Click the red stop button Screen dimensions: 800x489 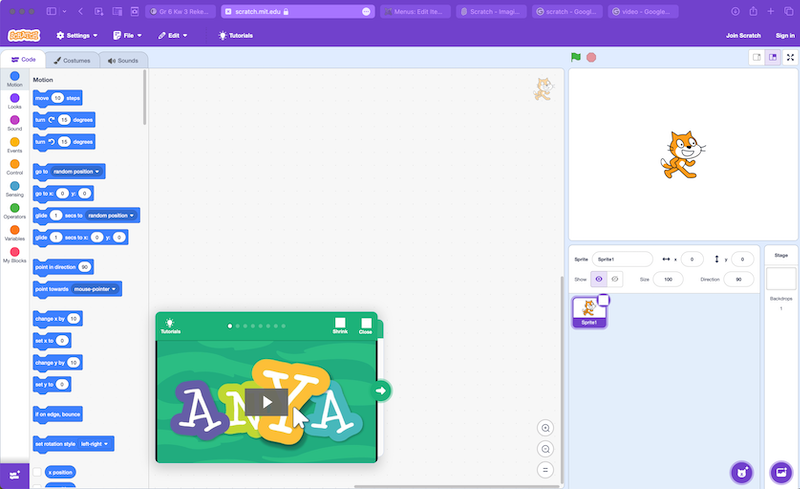pos(591,57)
